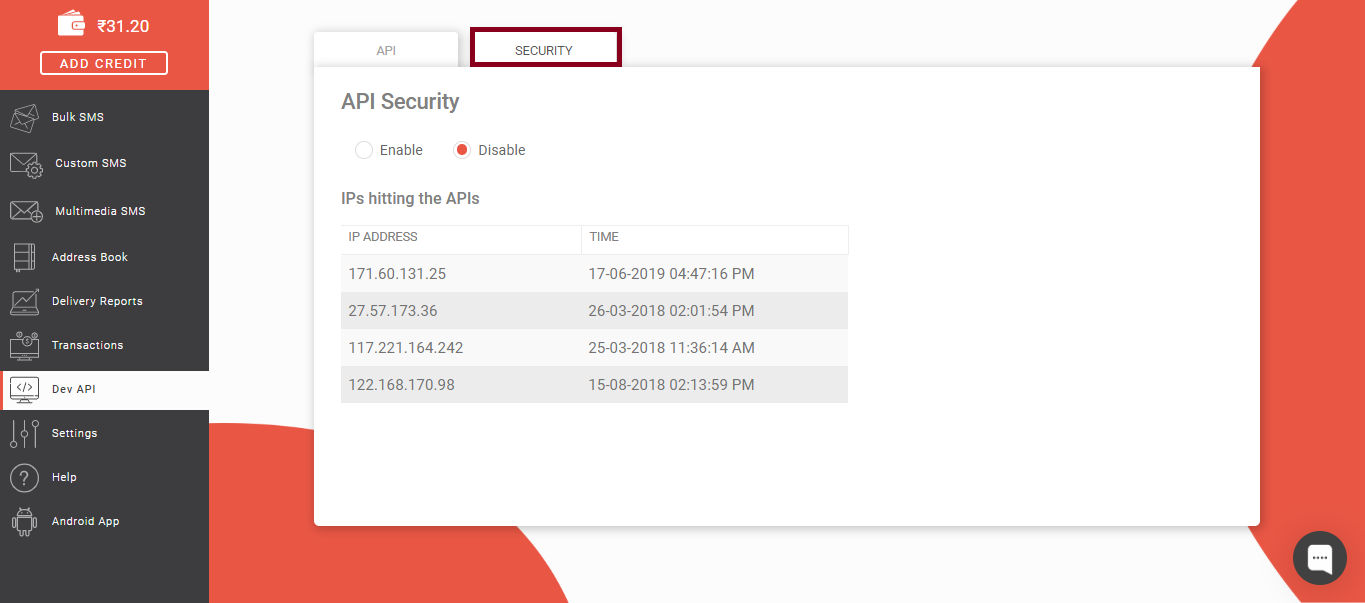Click timestamp 26-03-2018 02:01:54 PM
Image resolution: width=1365 pixels, height=603 pixels.
pyautogui.click(x=672, y=311)
